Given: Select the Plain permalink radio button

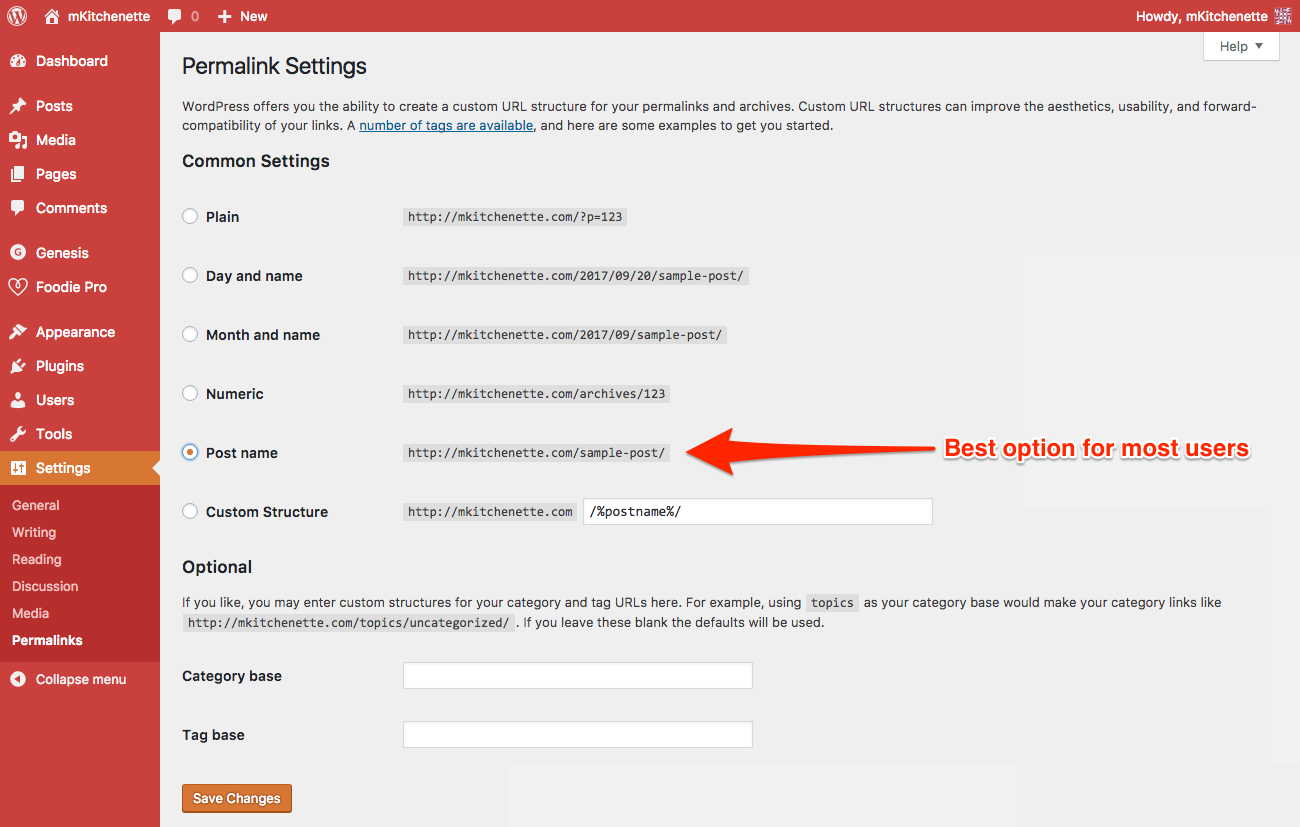Looking at the screenshot, I should coord(190,217).
